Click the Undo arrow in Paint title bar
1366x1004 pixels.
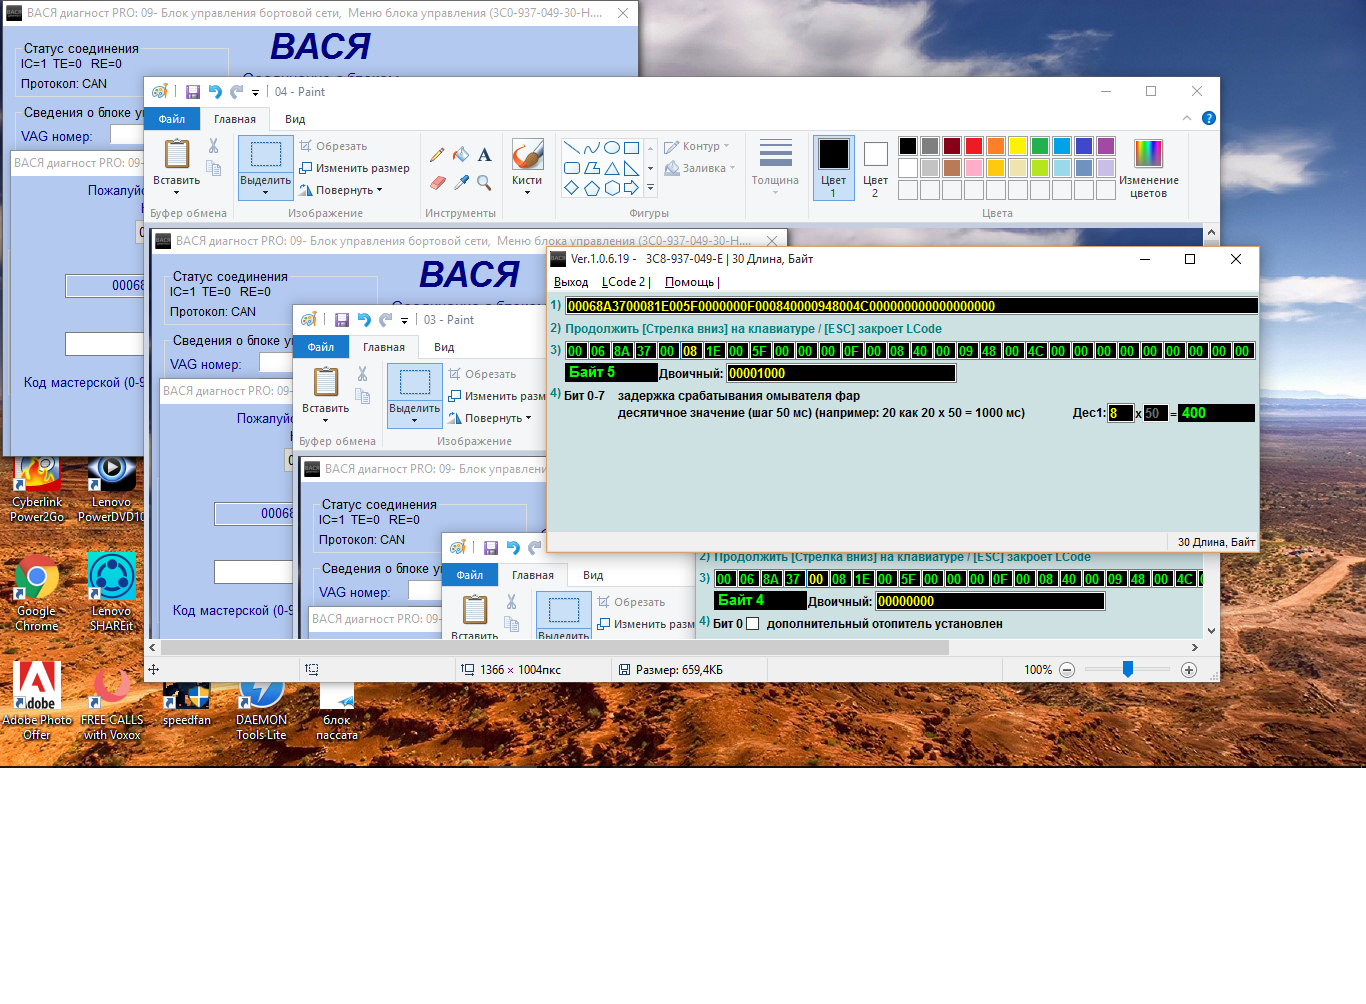pos(215,92)
